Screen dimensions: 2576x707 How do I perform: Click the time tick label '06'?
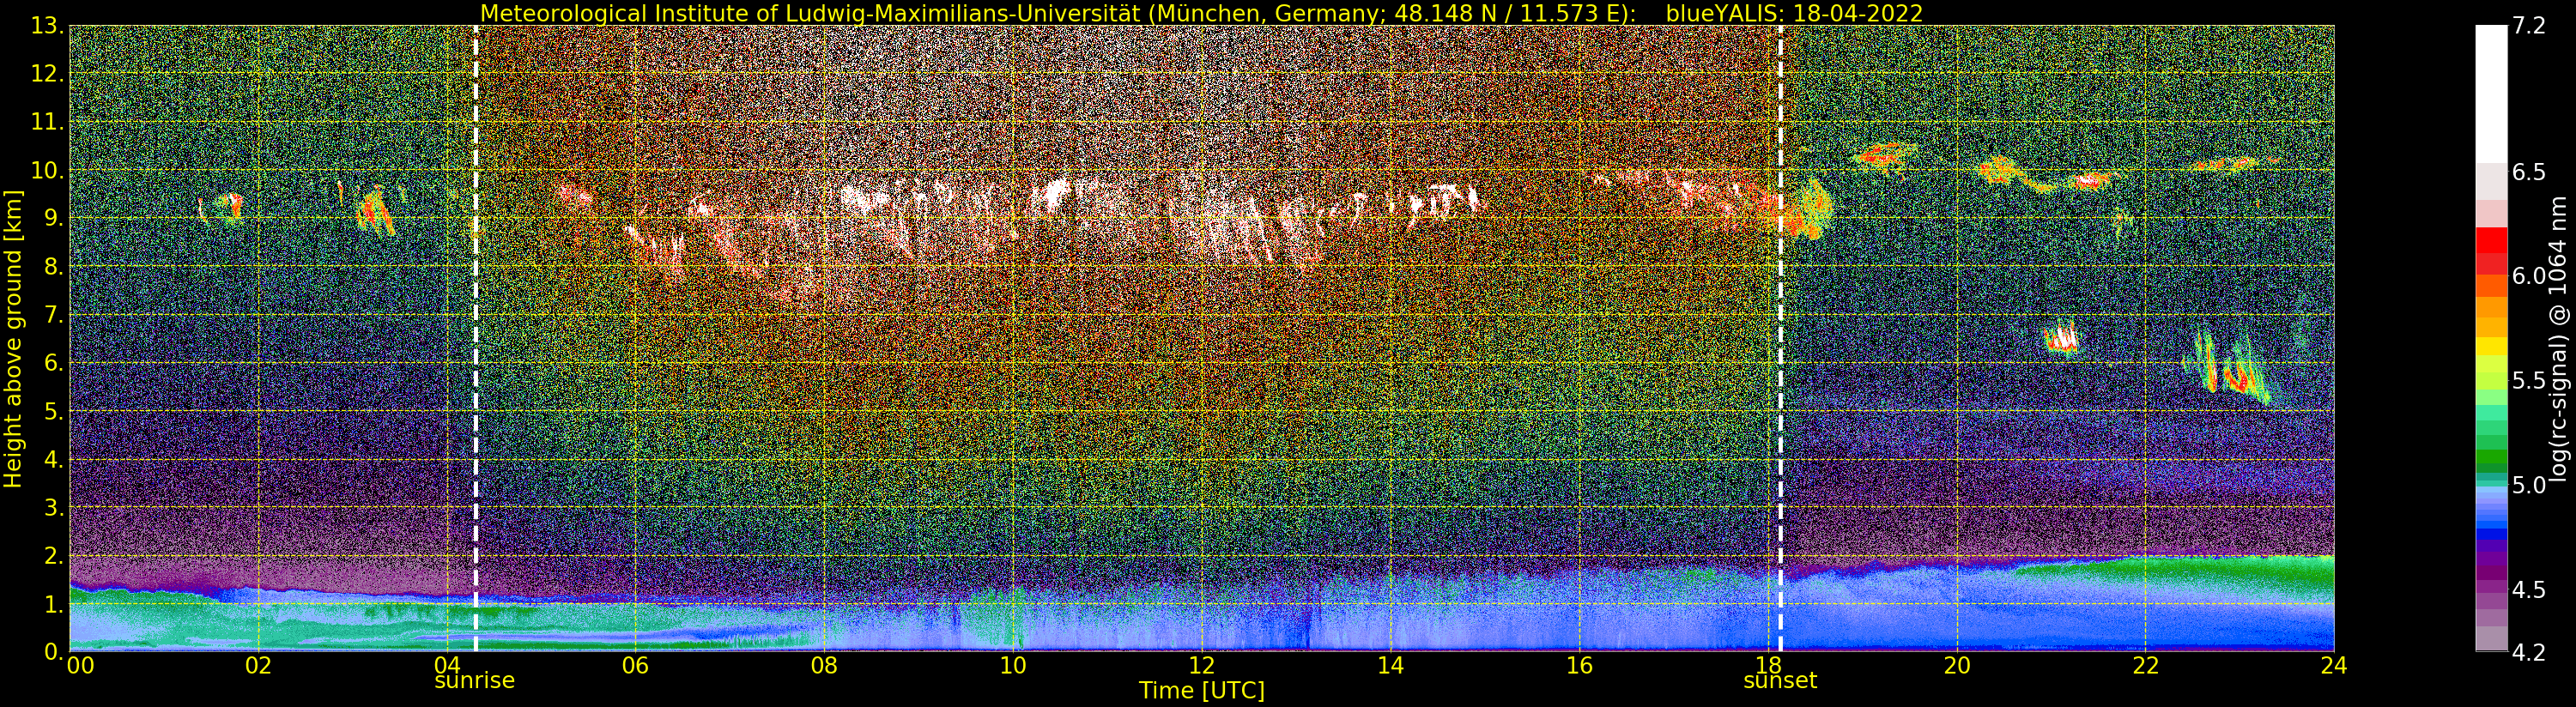pos(635,666)
